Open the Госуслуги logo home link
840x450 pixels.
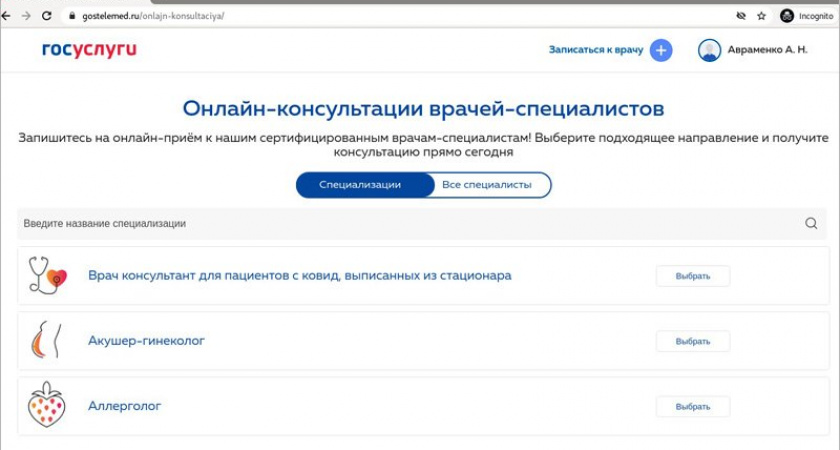point(89,50)
